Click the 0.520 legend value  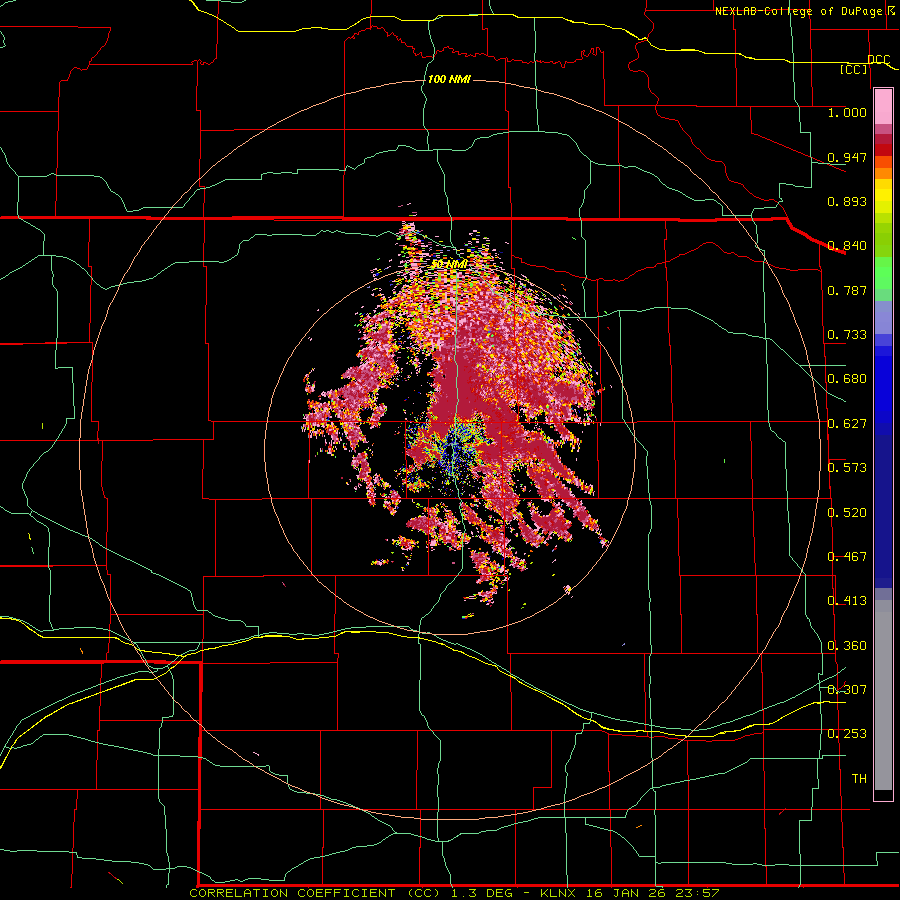[x=847, y=512]
